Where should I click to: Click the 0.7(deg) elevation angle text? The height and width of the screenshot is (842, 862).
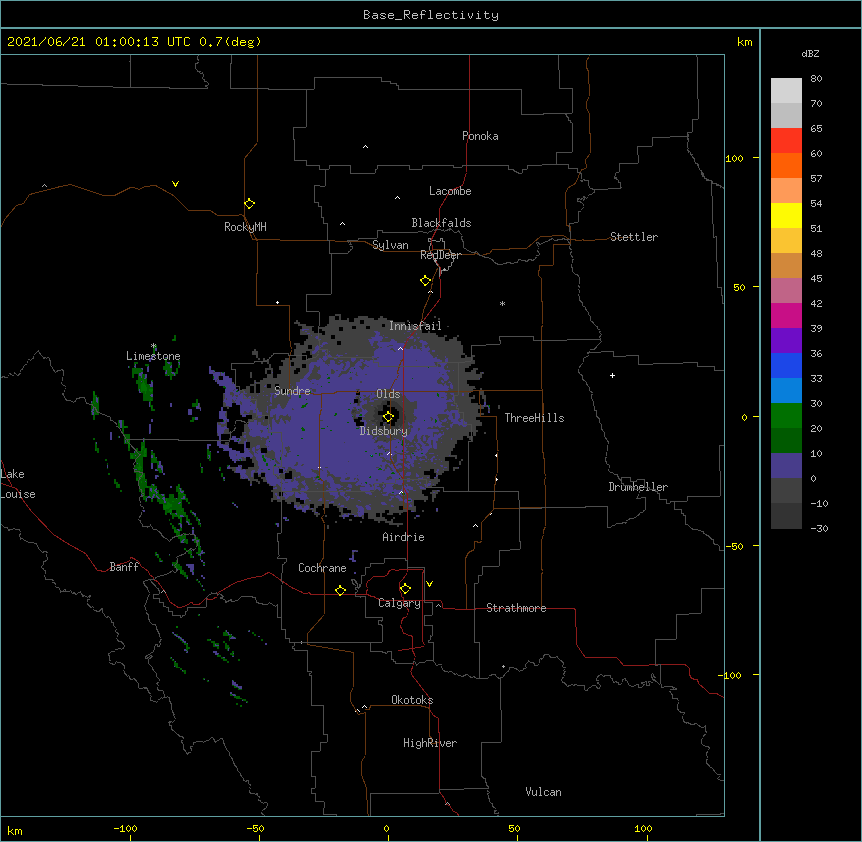[x=230, y=42]
